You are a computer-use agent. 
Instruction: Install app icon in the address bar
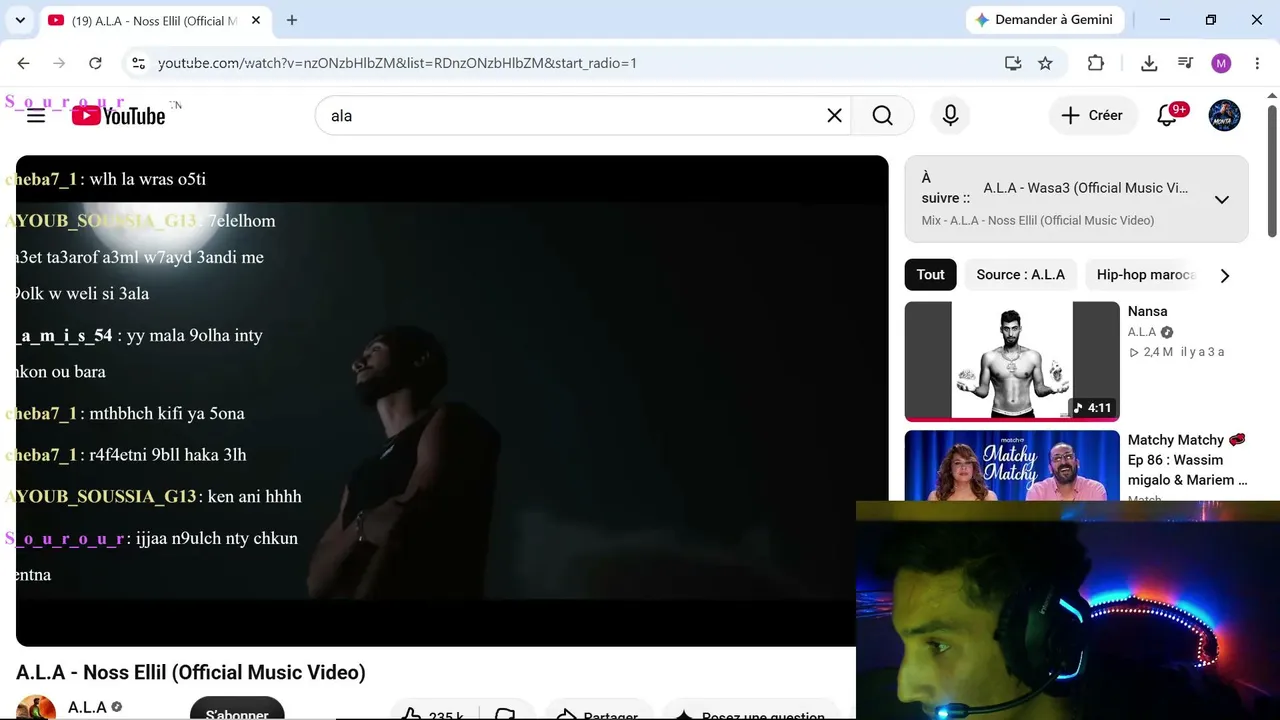[x=1013, y=63]
